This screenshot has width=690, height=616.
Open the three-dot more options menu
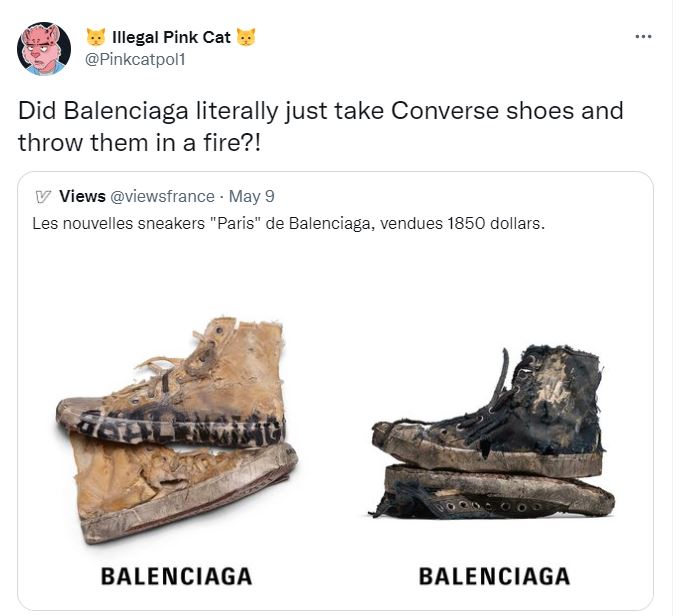tap(643, 37)
